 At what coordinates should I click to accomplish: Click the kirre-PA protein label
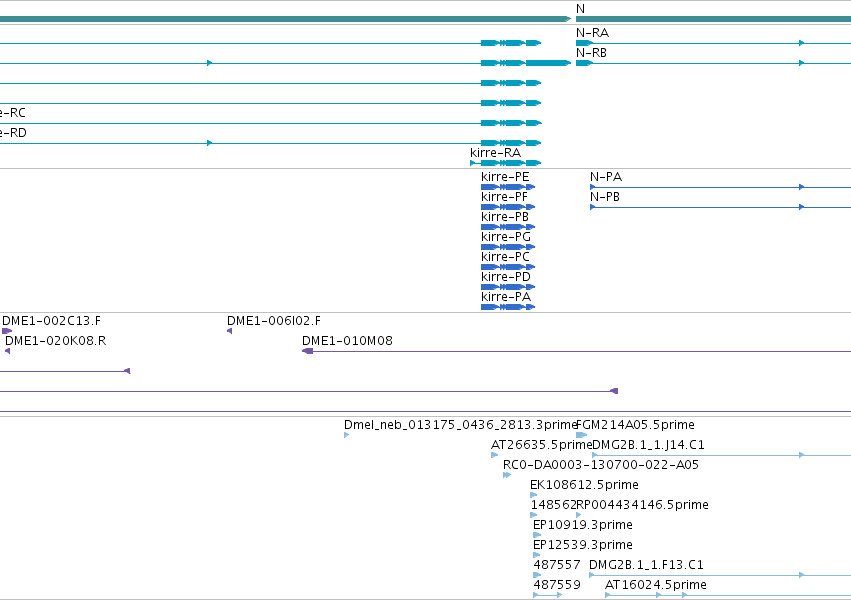click(506, 297)
